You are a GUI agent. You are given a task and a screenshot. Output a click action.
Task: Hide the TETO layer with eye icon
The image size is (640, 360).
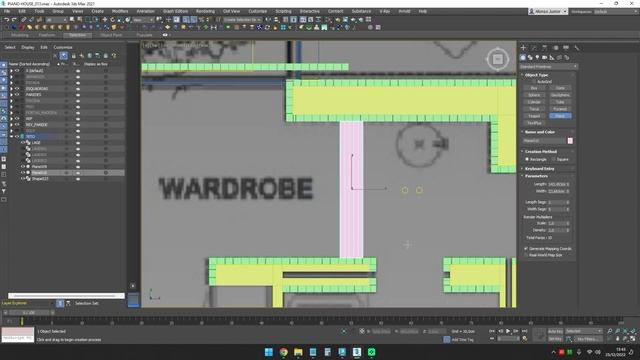17,137
